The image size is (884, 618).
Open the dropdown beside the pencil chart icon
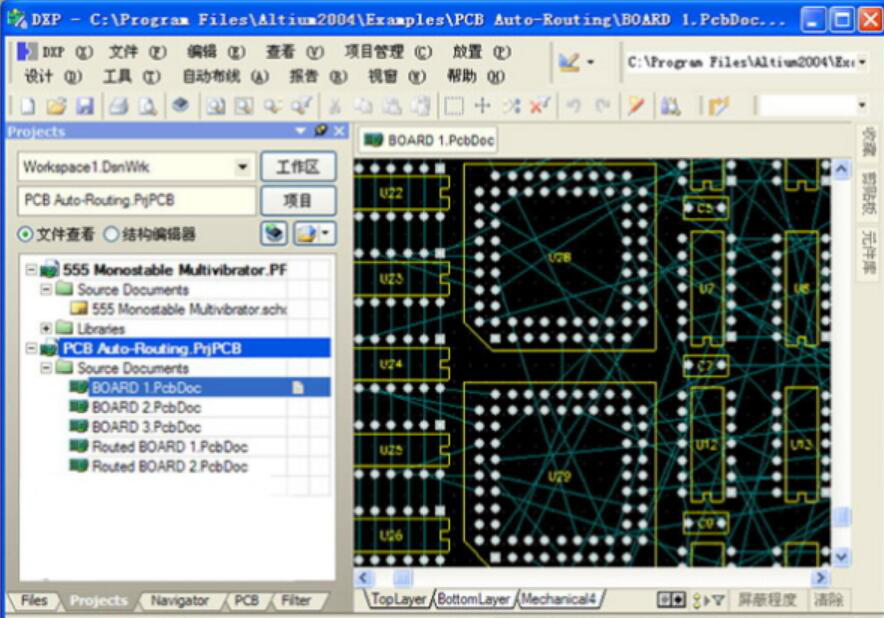(x=590, y=62)
